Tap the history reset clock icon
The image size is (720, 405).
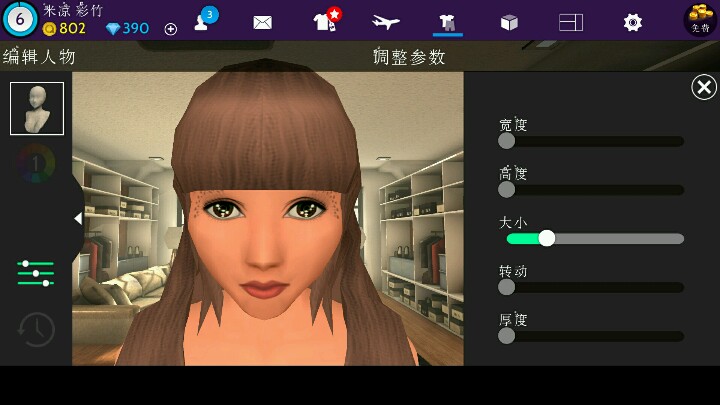(37, 329)
